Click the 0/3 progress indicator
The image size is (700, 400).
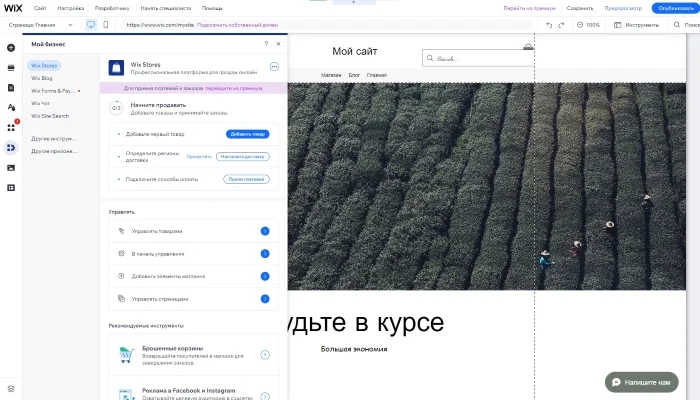(116, 108)
